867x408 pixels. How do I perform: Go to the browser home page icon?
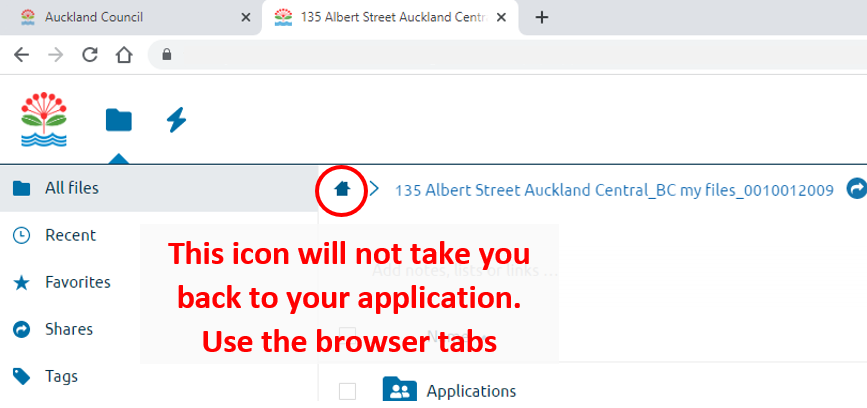click(x=124, y=55)
